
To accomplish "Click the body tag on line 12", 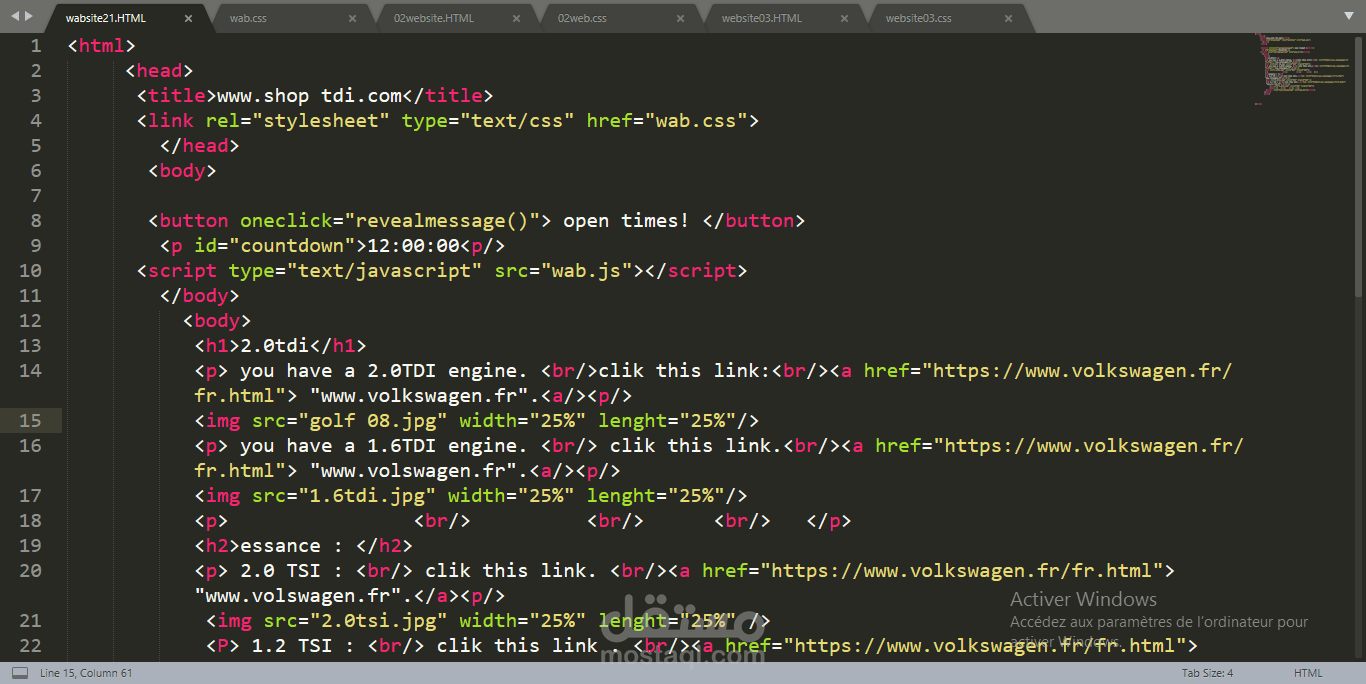I will tap(217, 321).
